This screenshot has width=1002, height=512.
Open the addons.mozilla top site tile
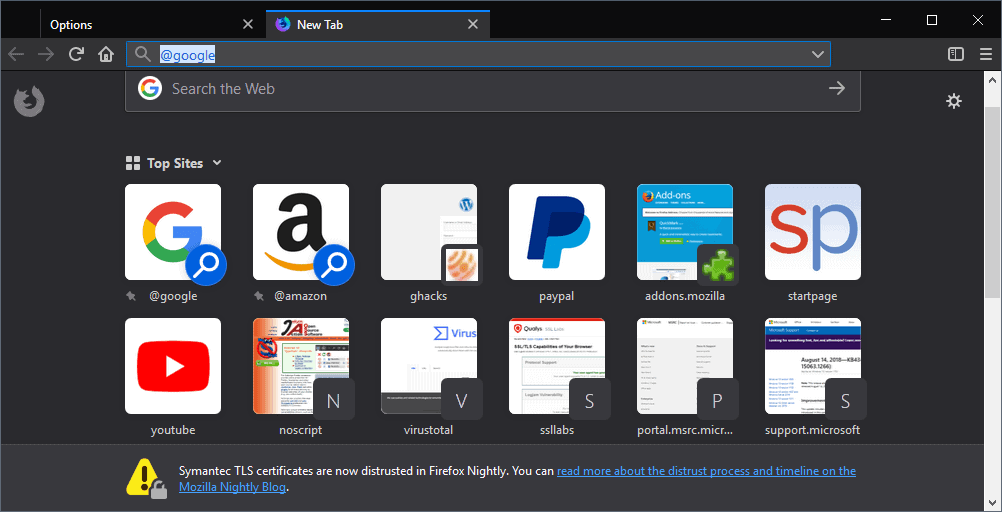(684, 232)
